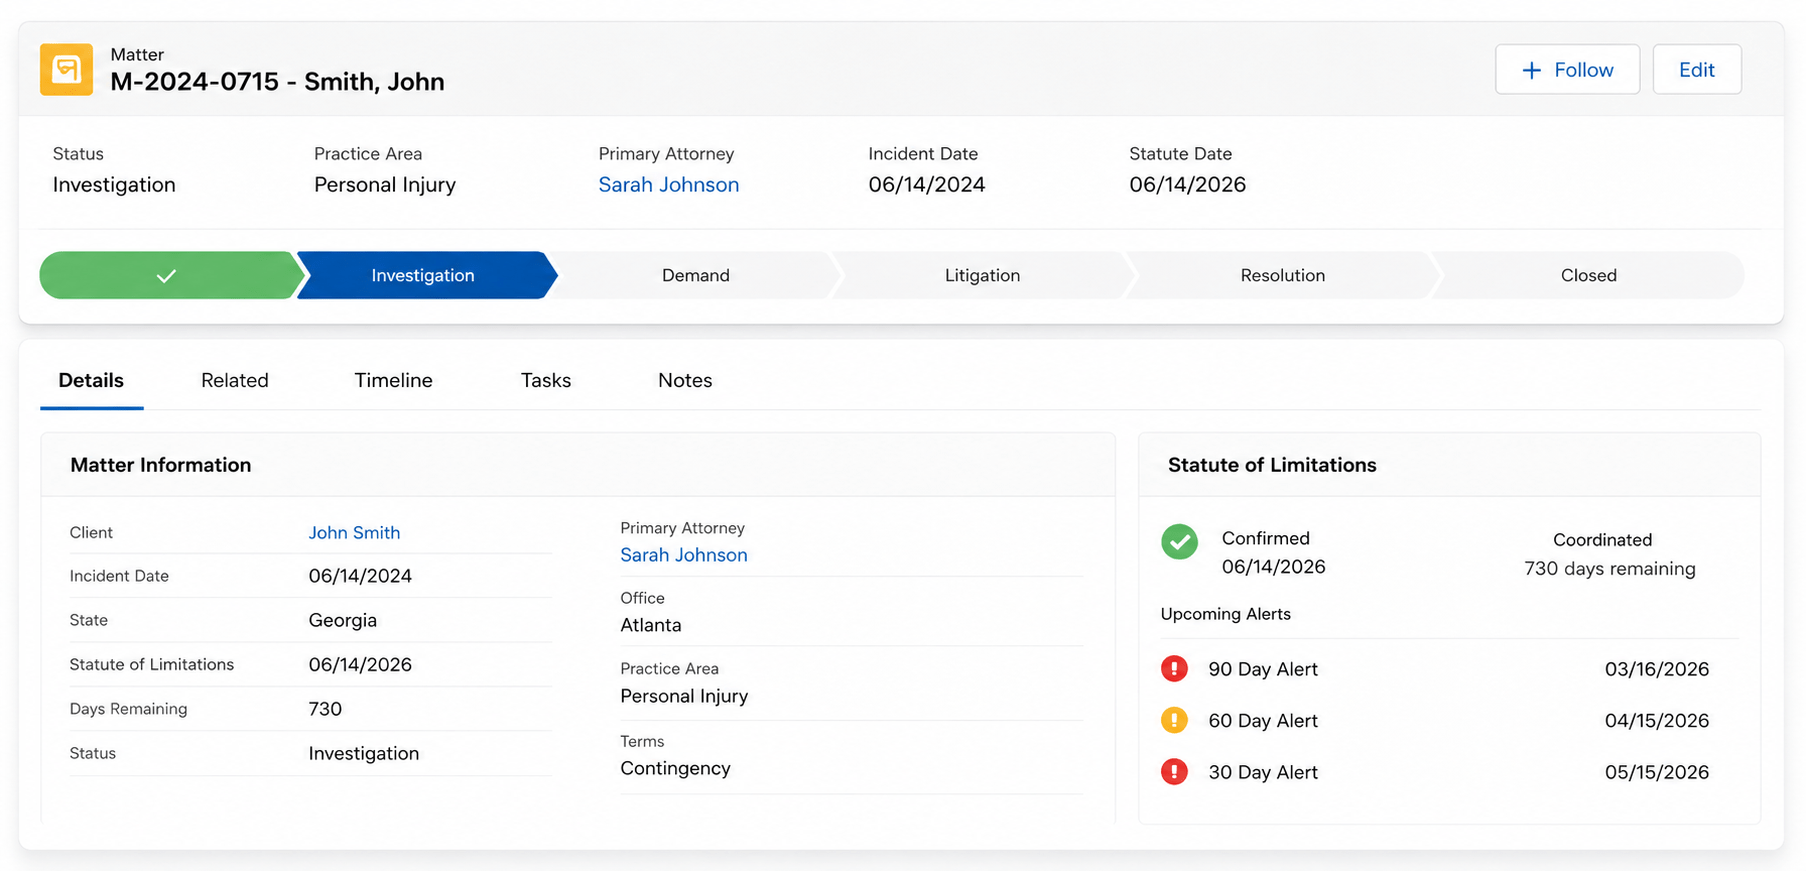Click the plus icon in Follow button
Screen dimensions: 1806x871
(x=1531, y=70)
